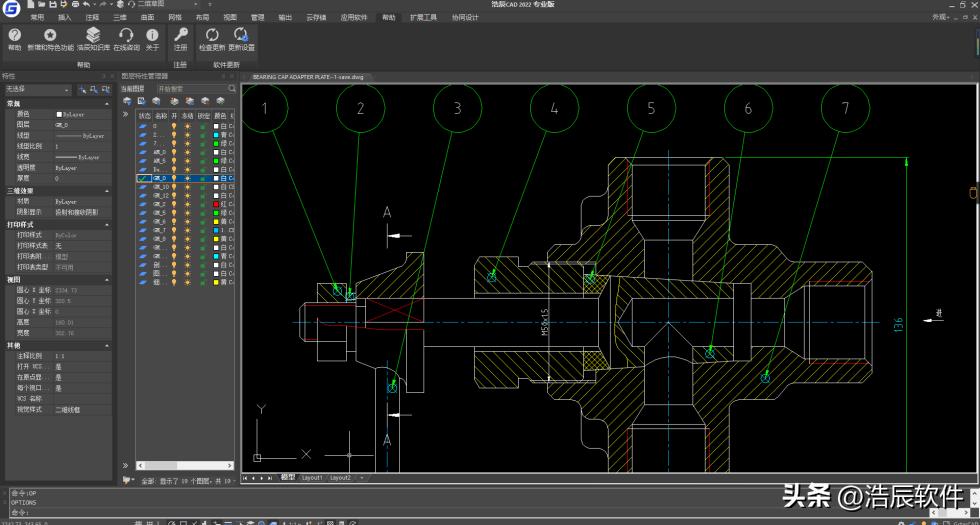Viewport: 980px width, 525px height.
Task: Click the red color swatch of layer GM_2
Action: (216, 204)
